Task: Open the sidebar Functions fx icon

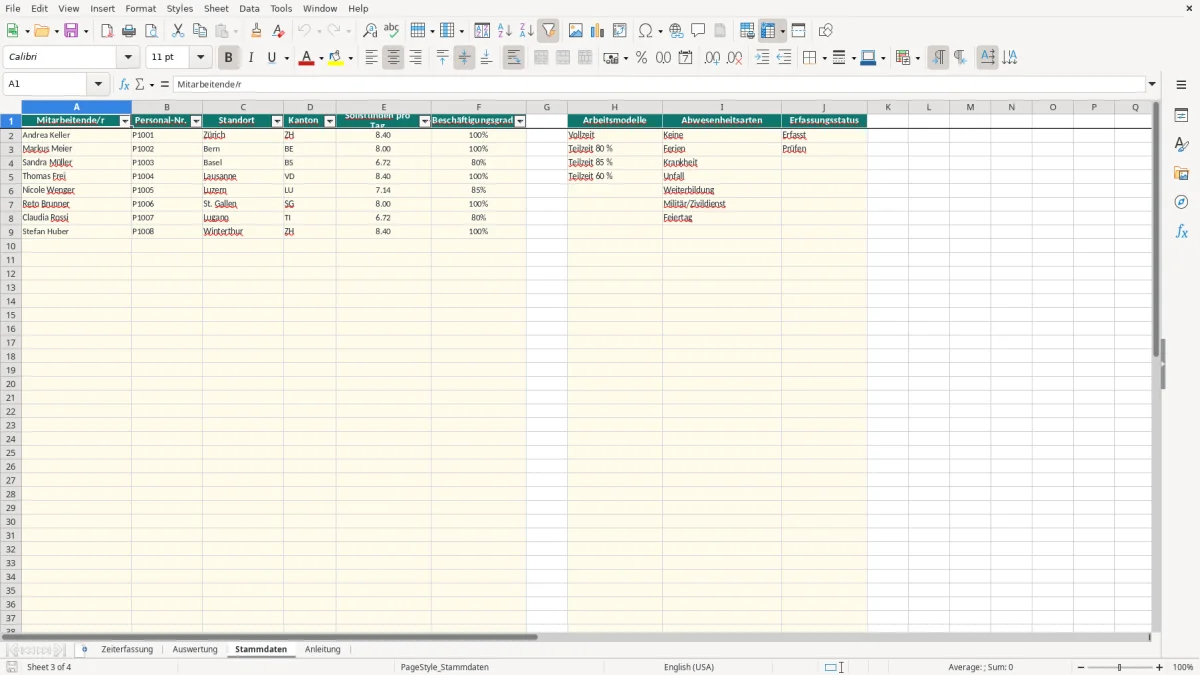Action: point(1181,232)
